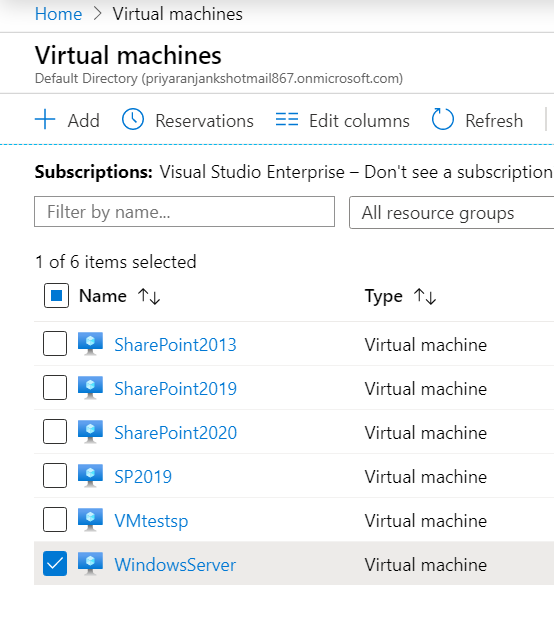Check the SP2019 row checkbox
Screen dimensions: 554x631
point(55,476)
